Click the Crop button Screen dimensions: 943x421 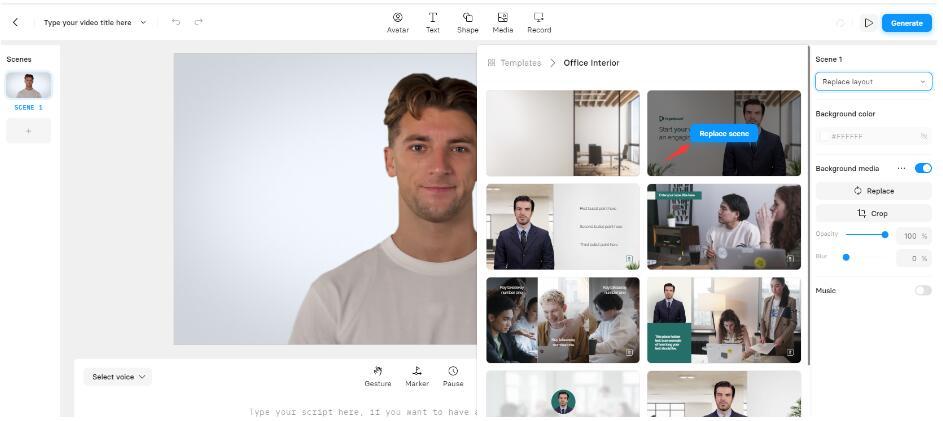point(873,214)
